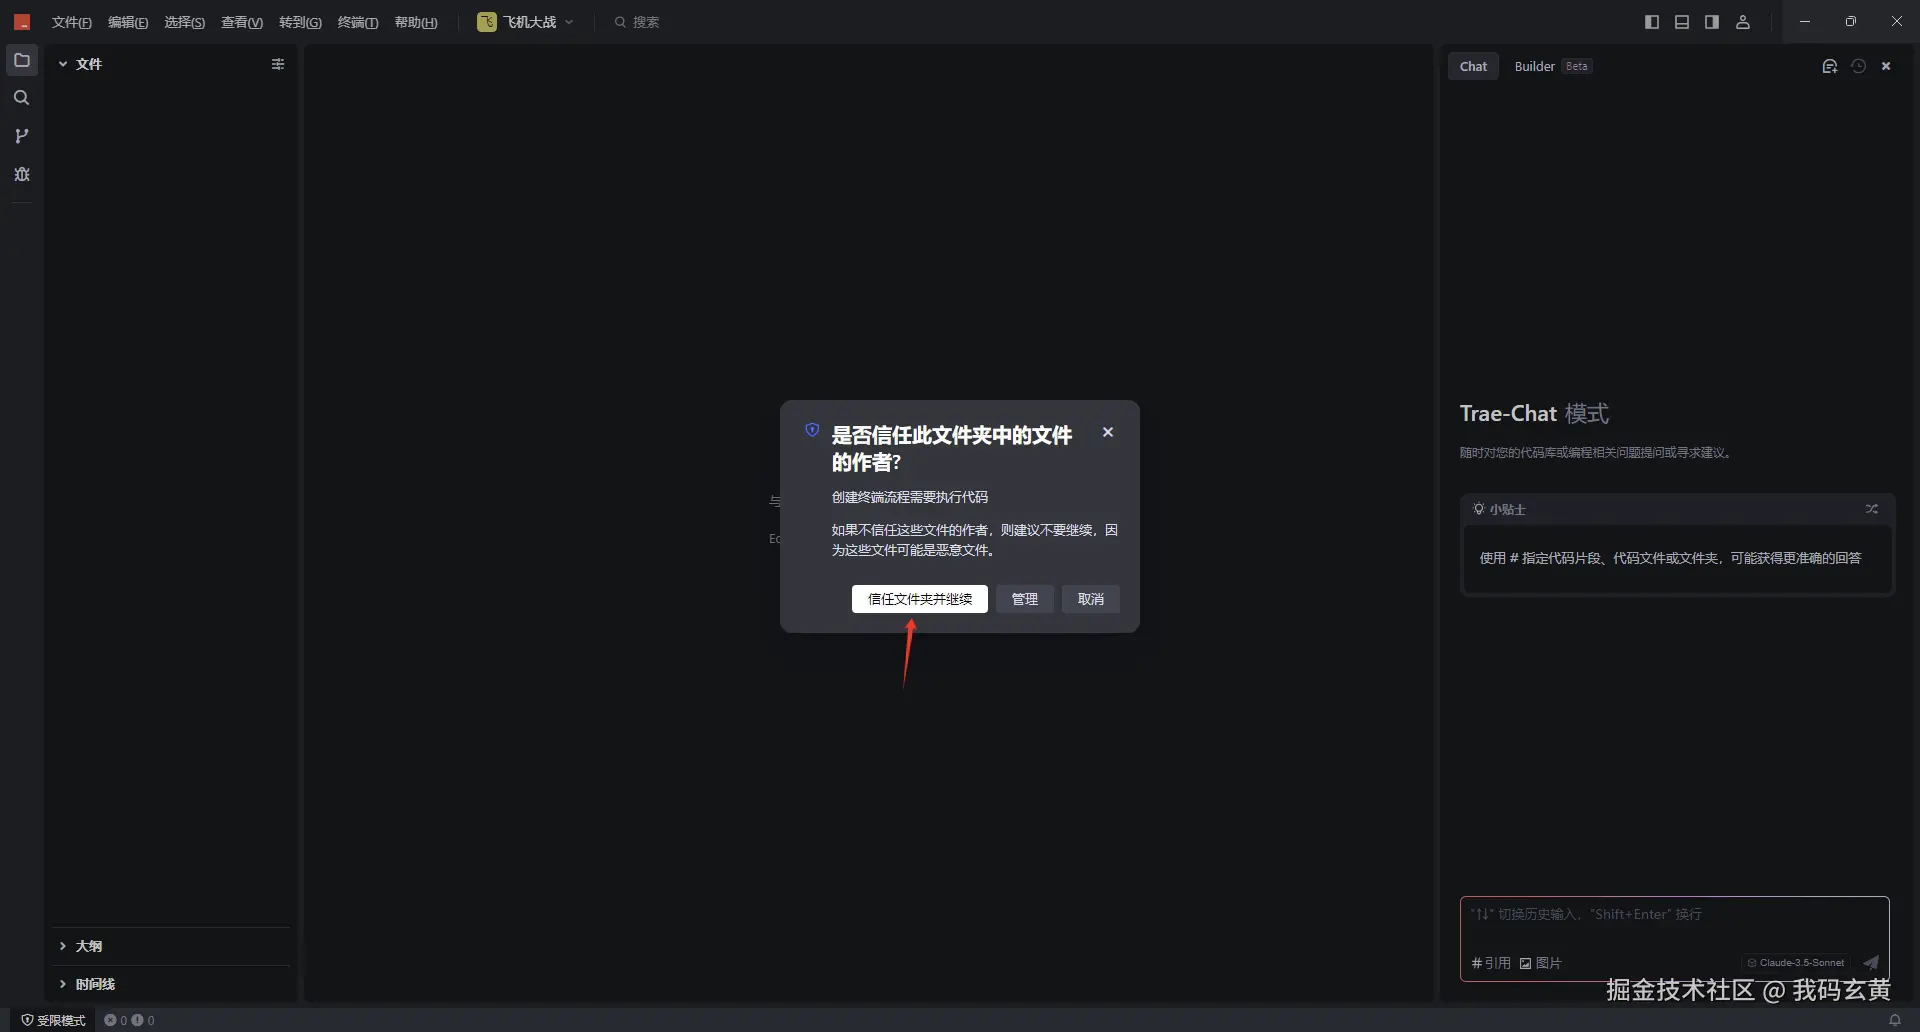
Task: Open the 选择(S) menu
Action: [184, 22]
